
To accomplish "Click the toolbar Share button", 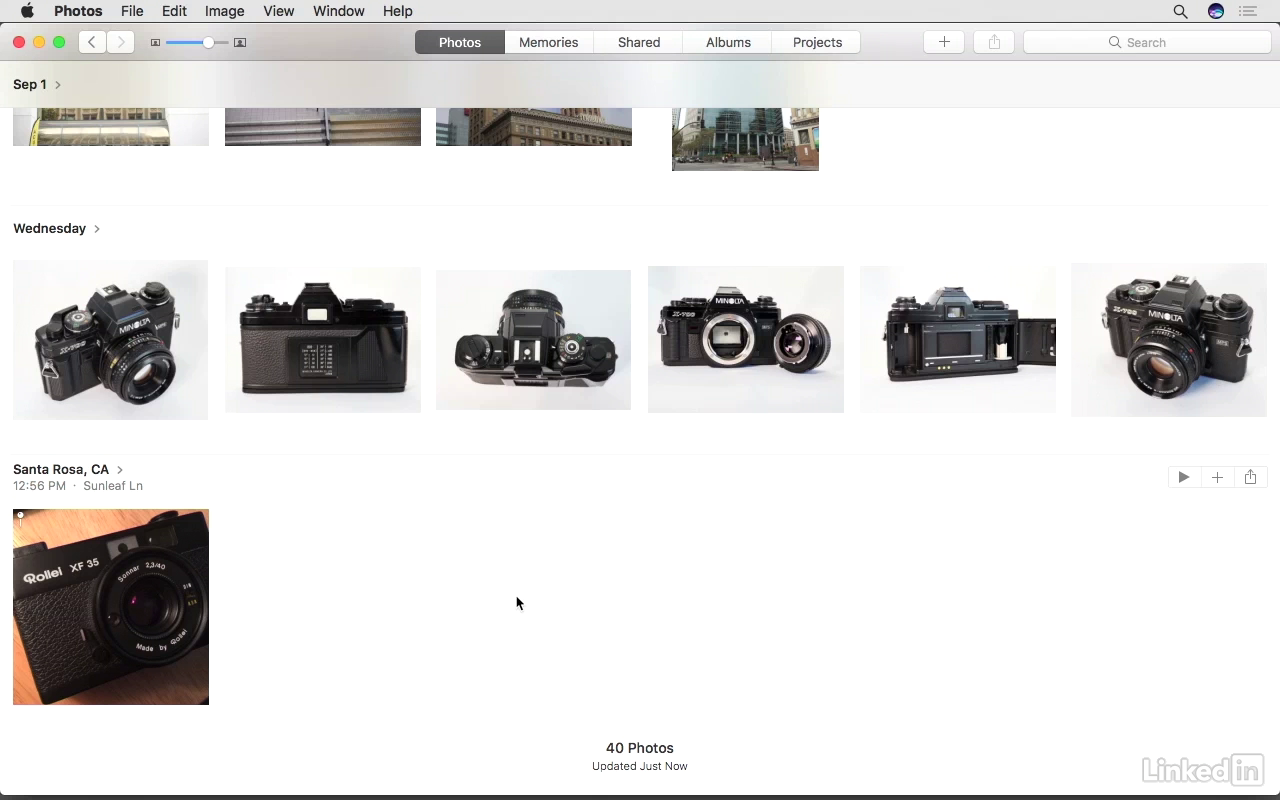I will [994, 42].
